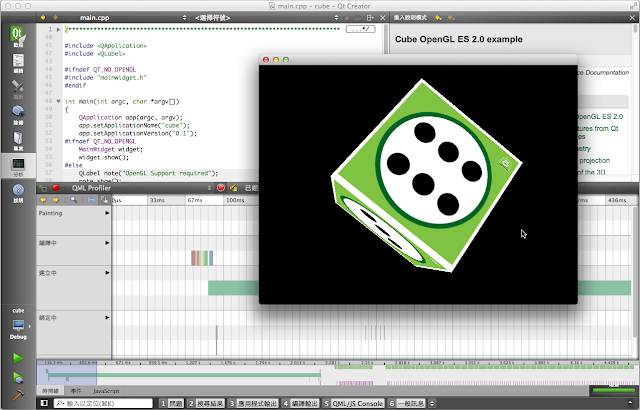Viewport: 640px width, 410px height.
Task: Close the main.cpp editor document
Action: click(x=382, y=18)
